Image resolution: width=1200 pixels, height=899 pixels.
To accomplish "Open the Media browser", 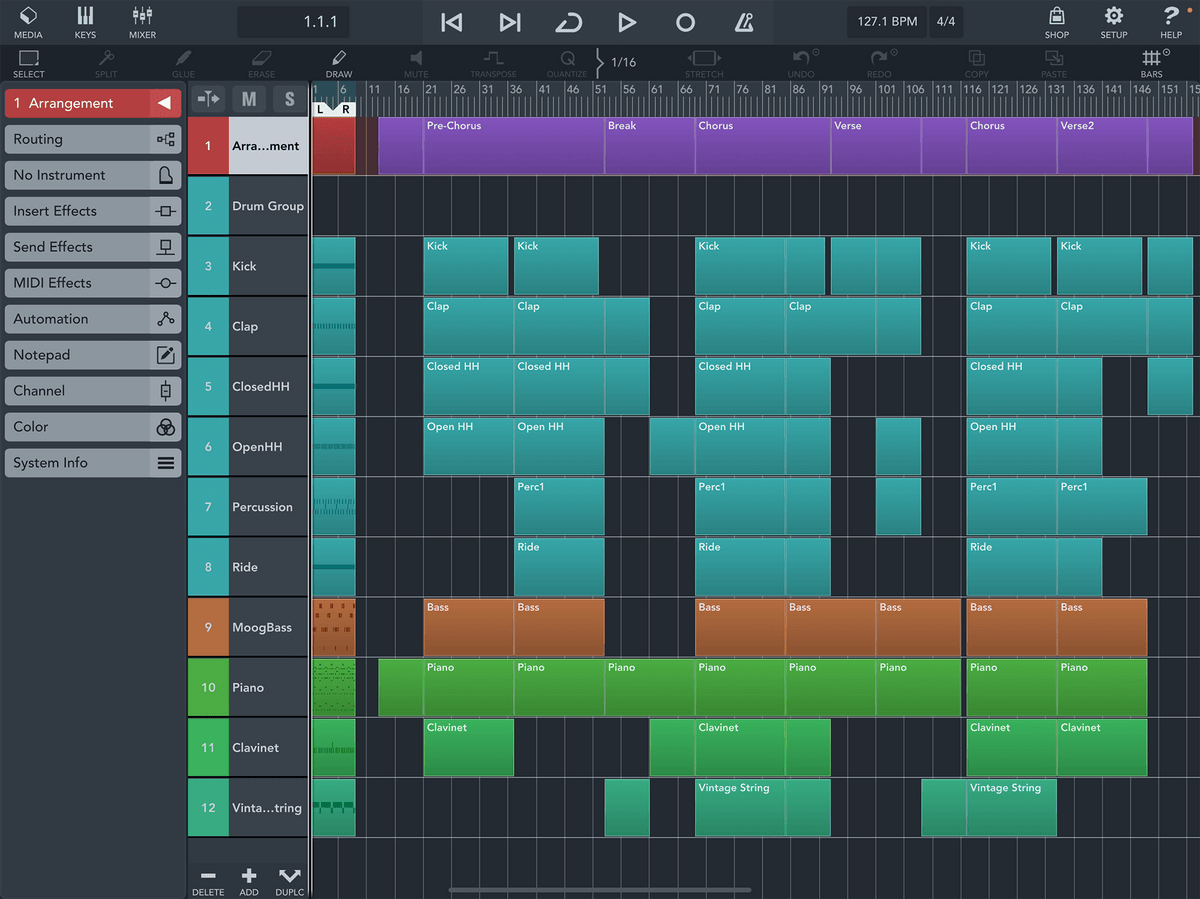I will (x=28, y=22).
